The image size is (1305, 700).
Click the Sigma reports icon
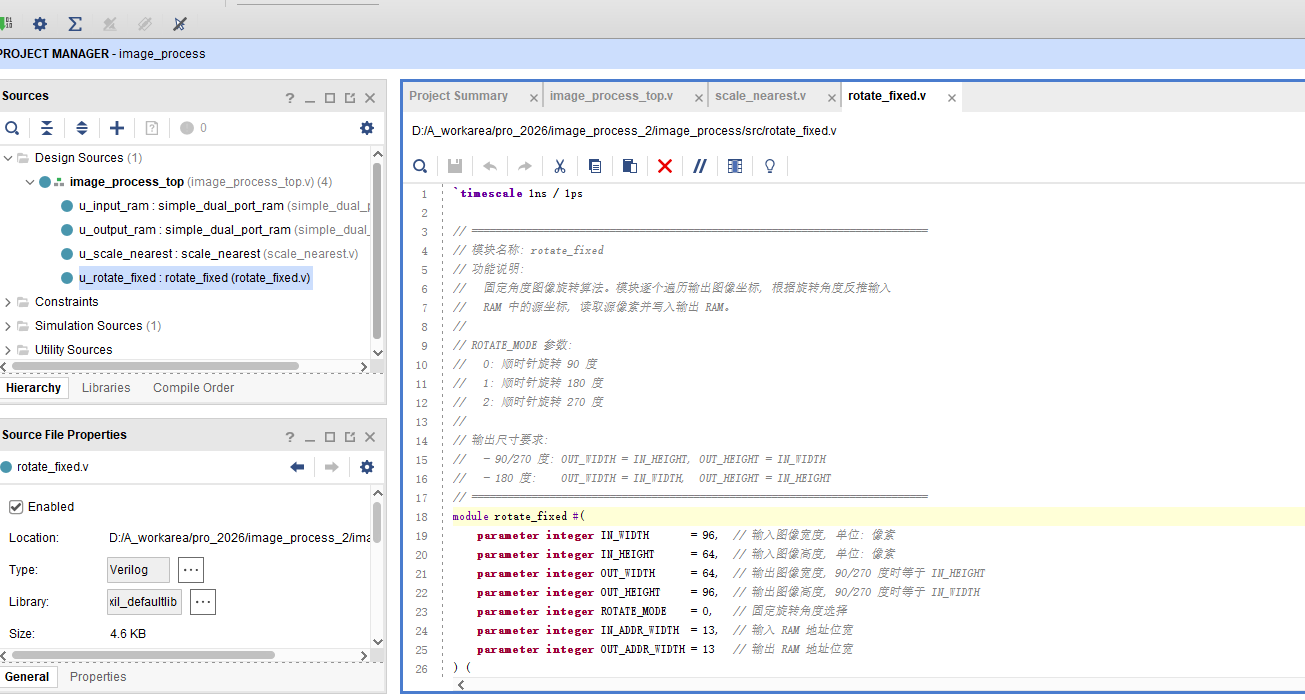(x=75, y=24)
